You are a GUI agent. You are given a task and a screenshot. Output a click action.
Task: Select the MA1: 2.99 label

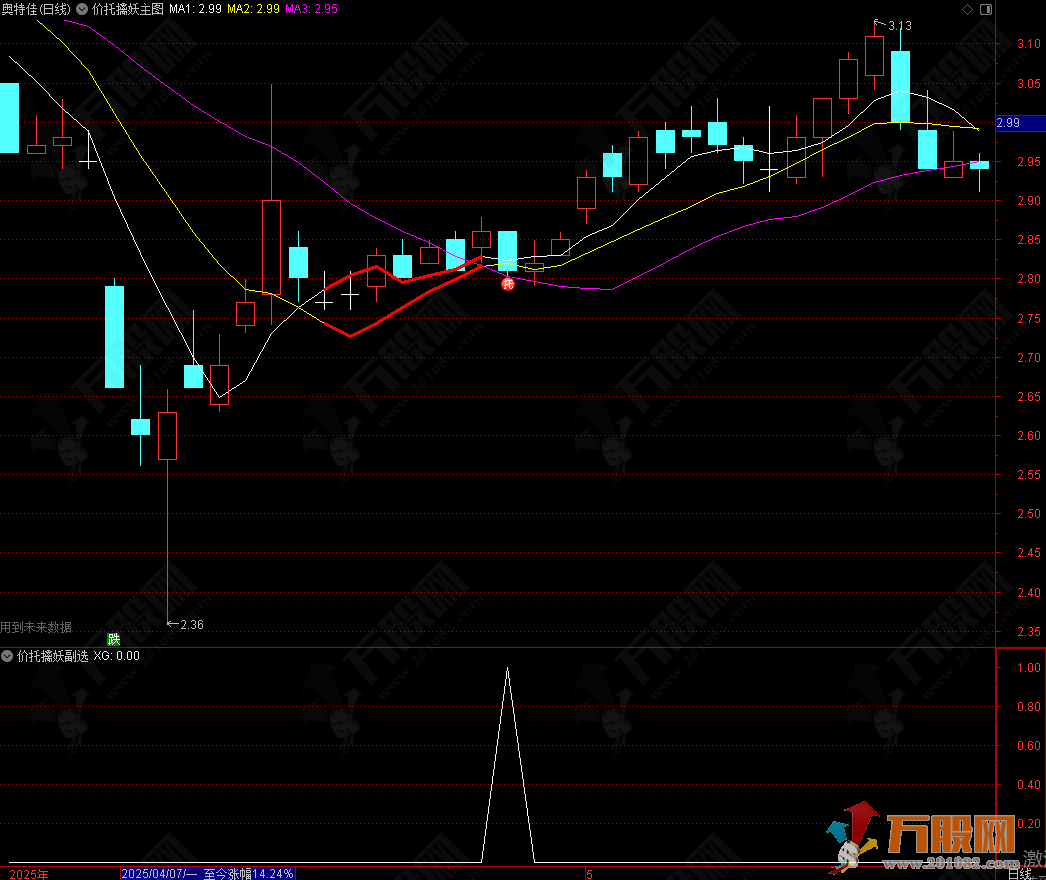(x=194, y=9)
